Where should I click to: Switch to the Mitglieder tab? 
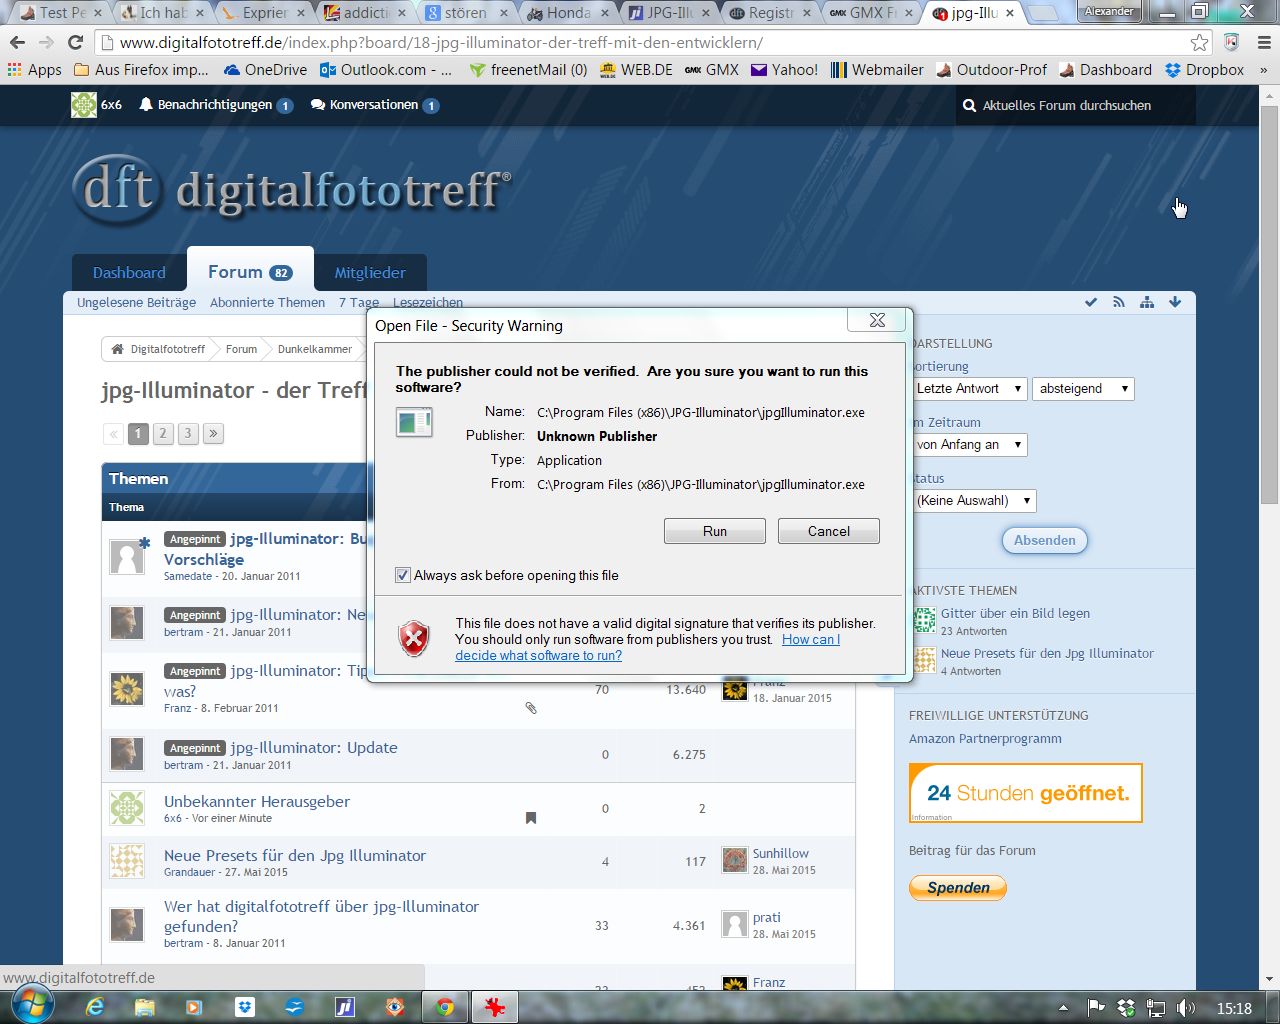click(x=370, y=273)
